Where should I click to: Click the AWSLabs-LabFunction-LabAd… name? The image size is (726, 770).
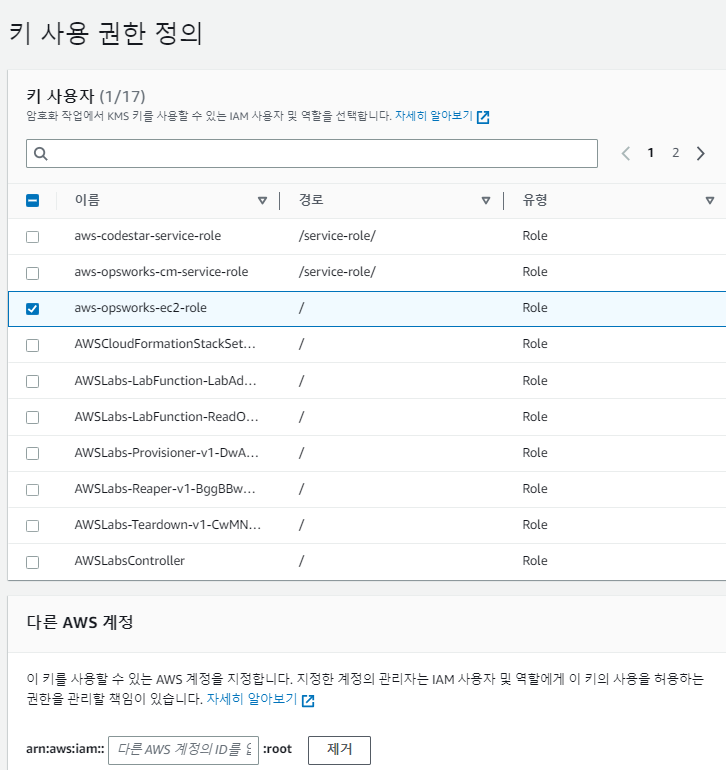(x=166, y=381)
